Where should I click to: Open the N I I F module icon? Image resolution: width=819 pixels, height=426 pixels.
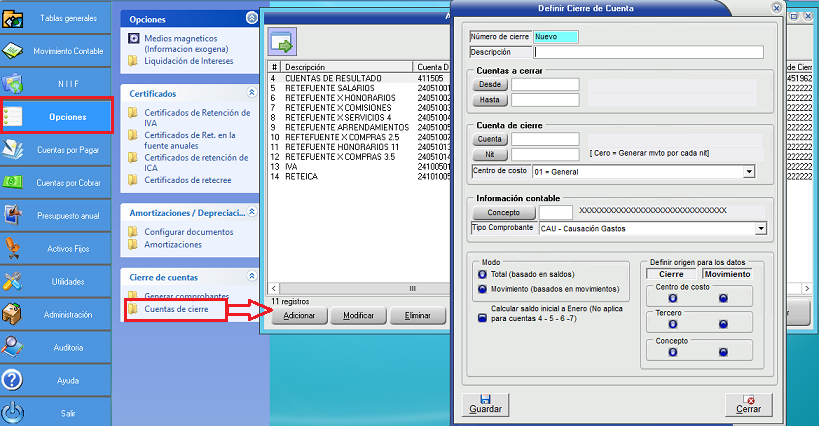pyautogui.click(x=14, y=83)
